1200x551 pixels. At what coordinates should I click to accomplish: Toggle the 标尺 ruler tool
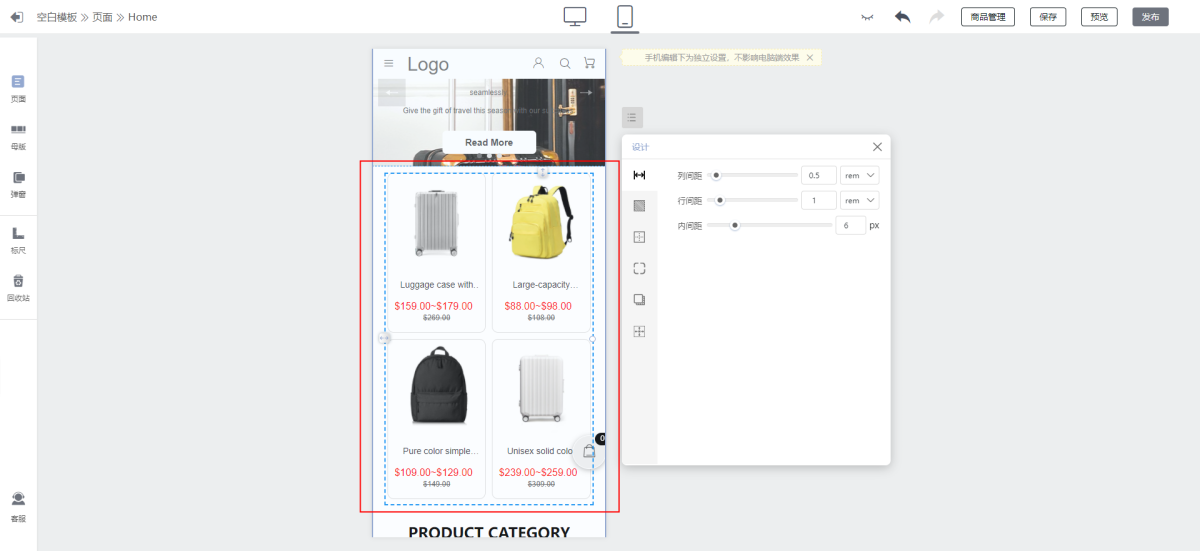pyautogui.click(x=18, y=239)
